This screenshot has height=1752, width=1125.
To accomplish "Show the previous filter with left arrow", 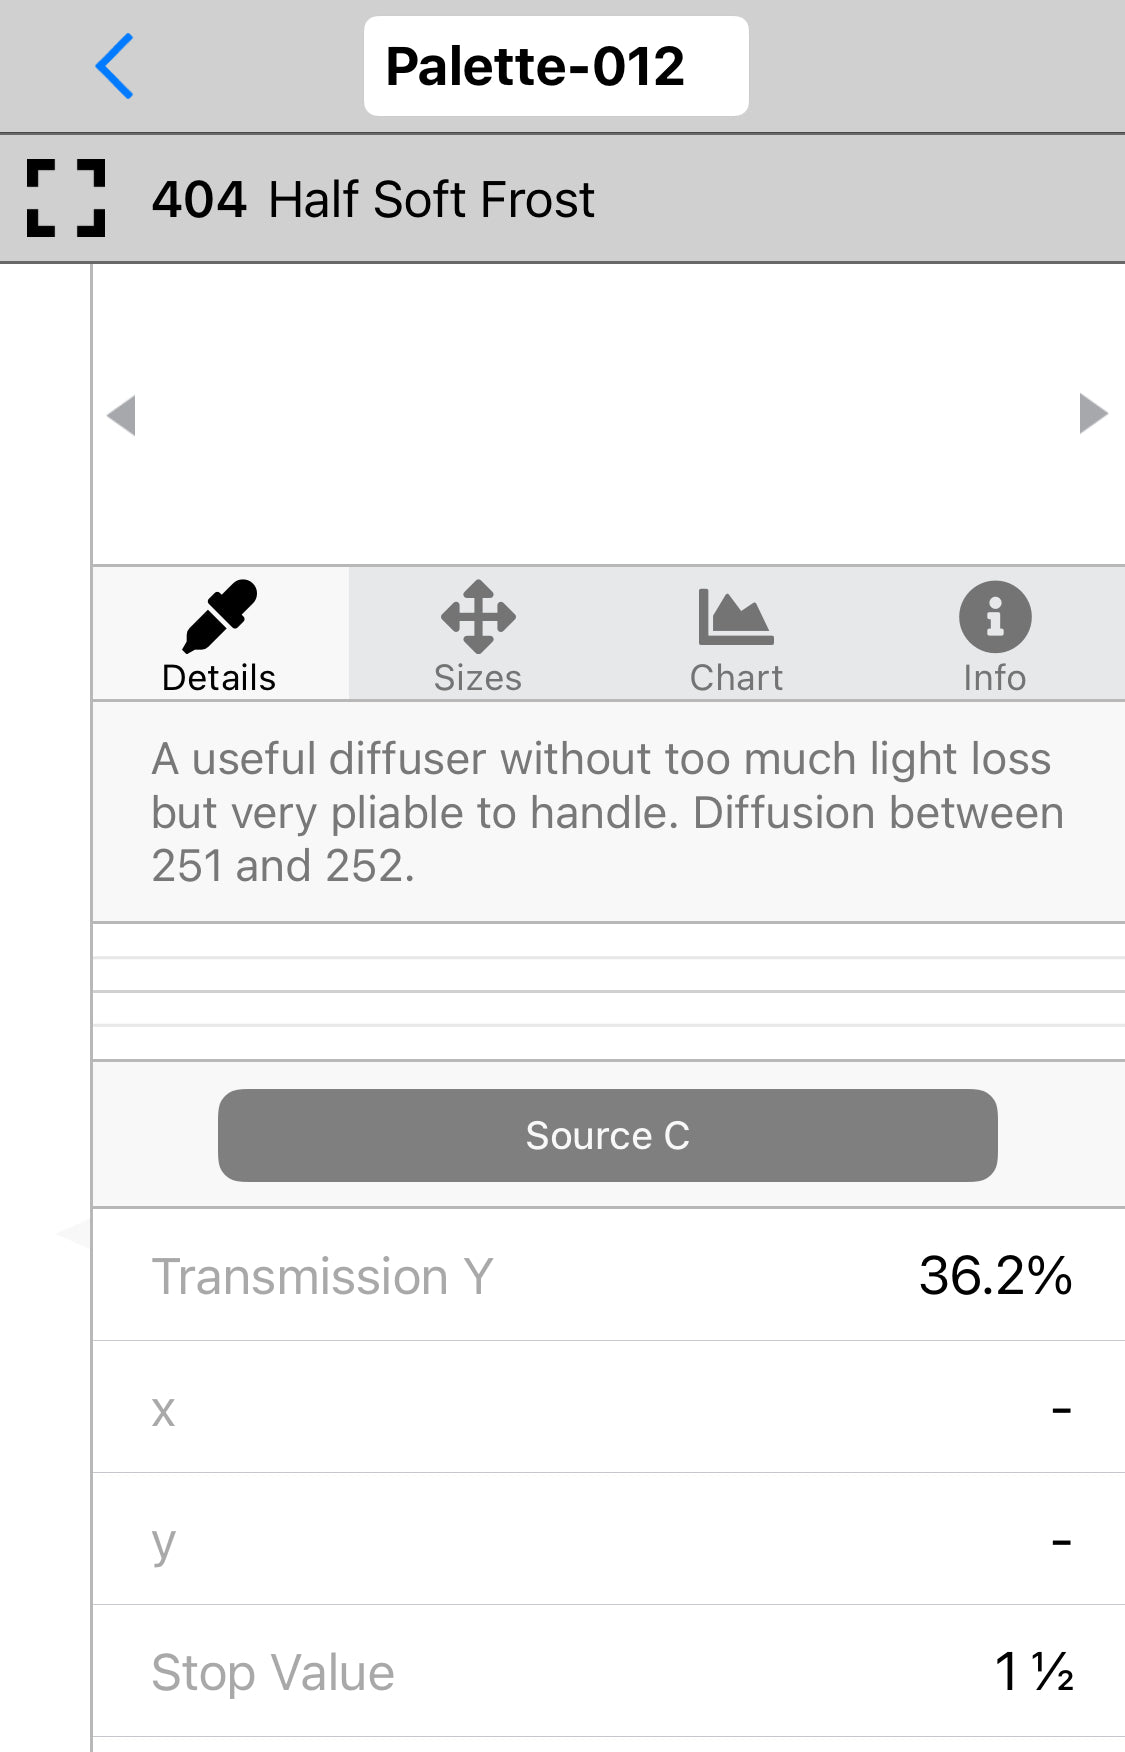I will pos(121,415).
